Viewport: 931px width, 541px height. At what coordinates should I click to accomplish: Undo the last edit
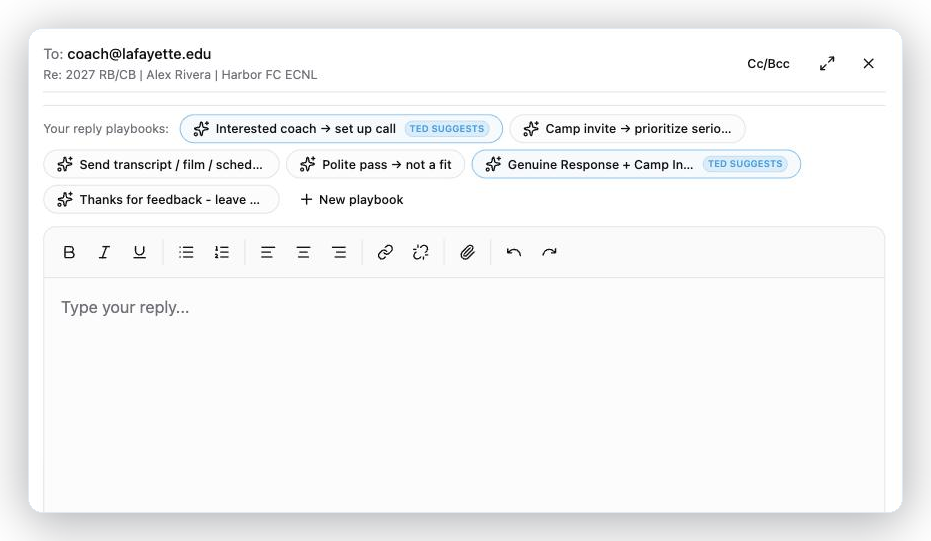point(514,252)
